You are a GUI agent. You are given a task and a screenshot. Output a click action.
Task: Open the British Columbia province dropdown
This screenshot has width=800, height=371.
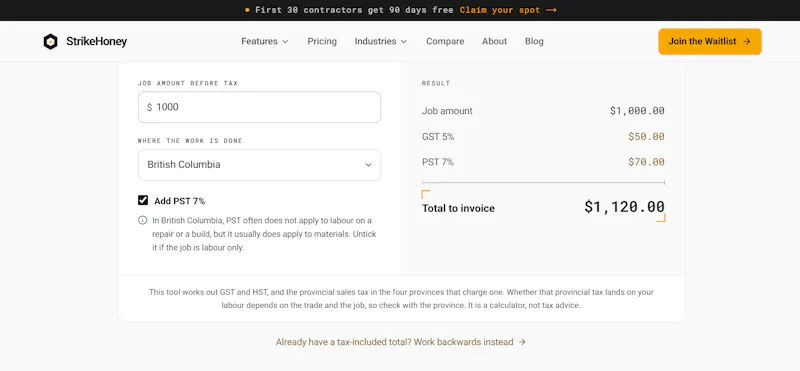(x=259, y=165)
